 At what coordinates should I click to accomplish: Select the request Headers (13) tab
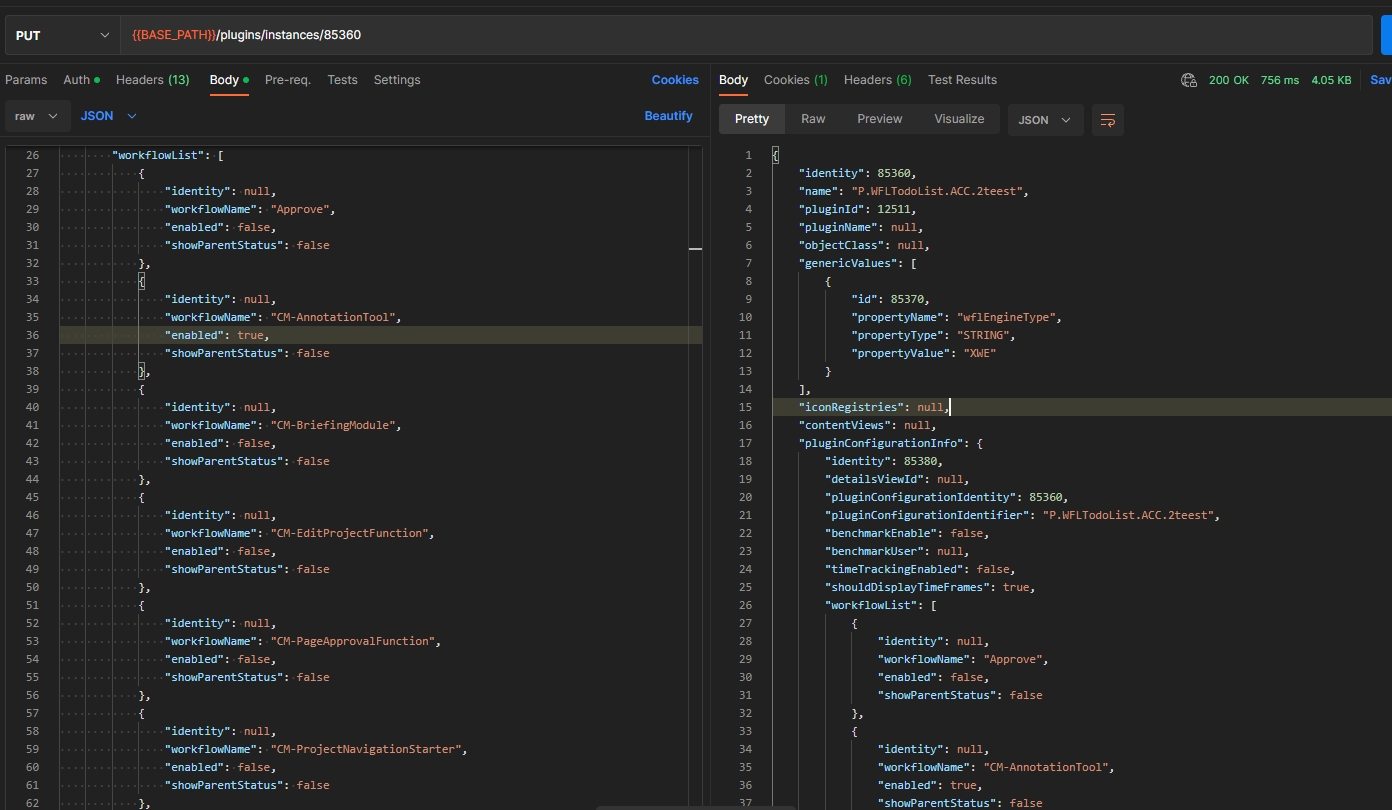[152, 80]
